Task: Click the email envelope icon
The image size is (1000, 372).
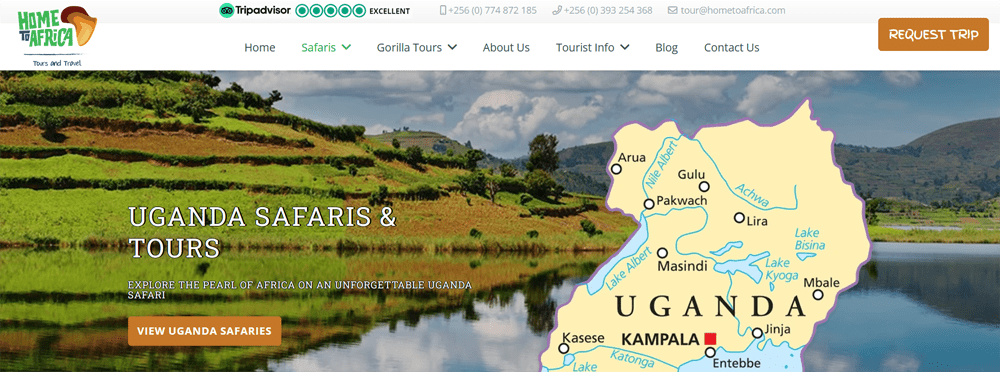Action: 672,10
